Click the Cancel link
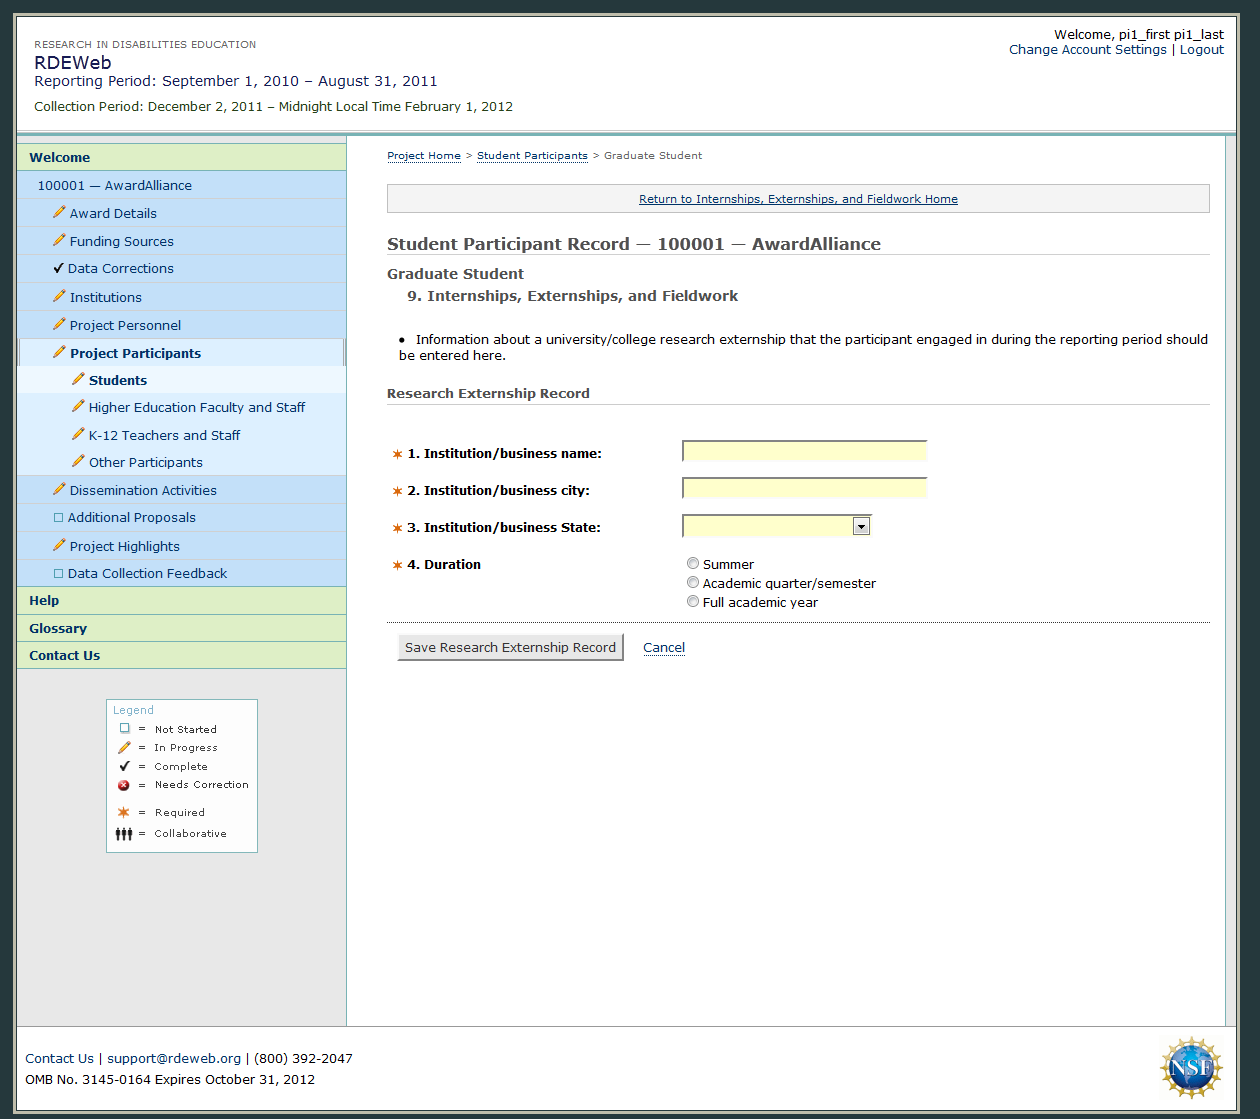Viewport: 1260px width, 1119px height. (x=664, y=648)
